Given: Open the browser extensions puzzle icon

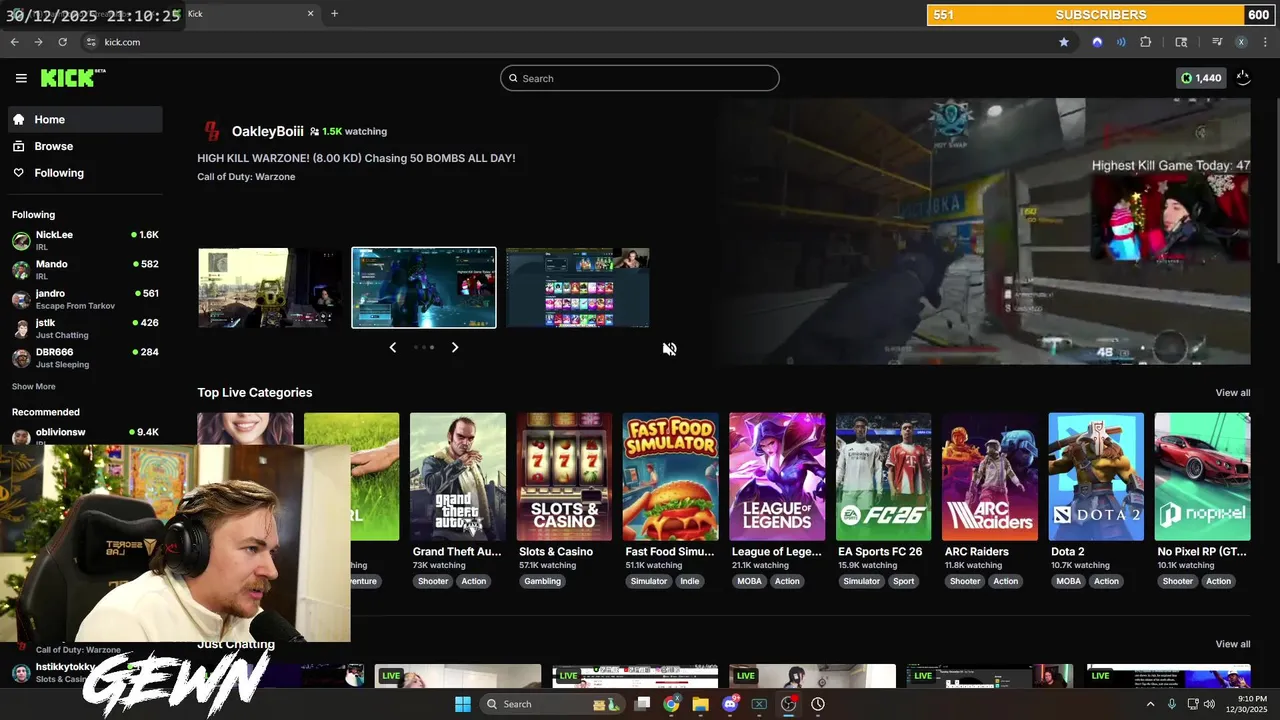Looking at the screenshot, I should coord(1146,42).
